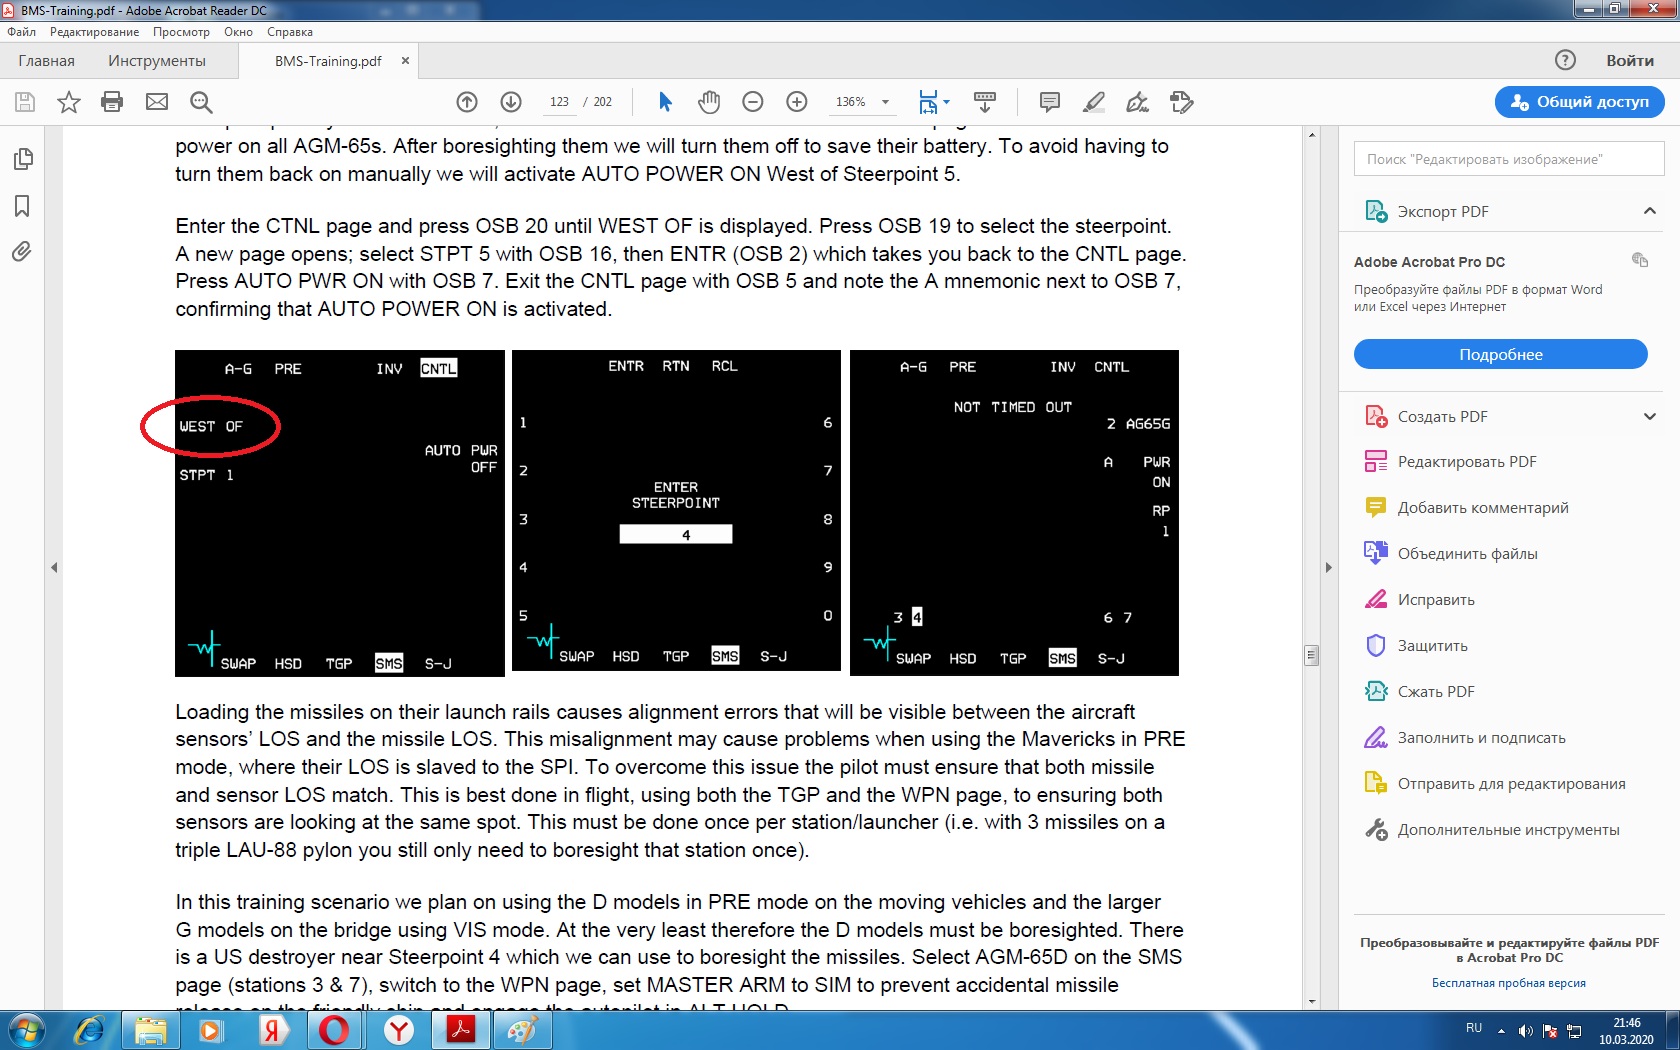Click the Общий доступ share button
Viewport: 1680px width, 1050px height.
(x=1580, y=102)
